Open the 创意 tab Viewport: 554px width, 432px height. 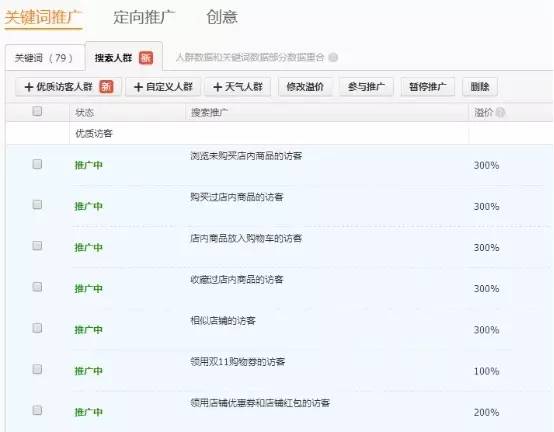[222, 17]
